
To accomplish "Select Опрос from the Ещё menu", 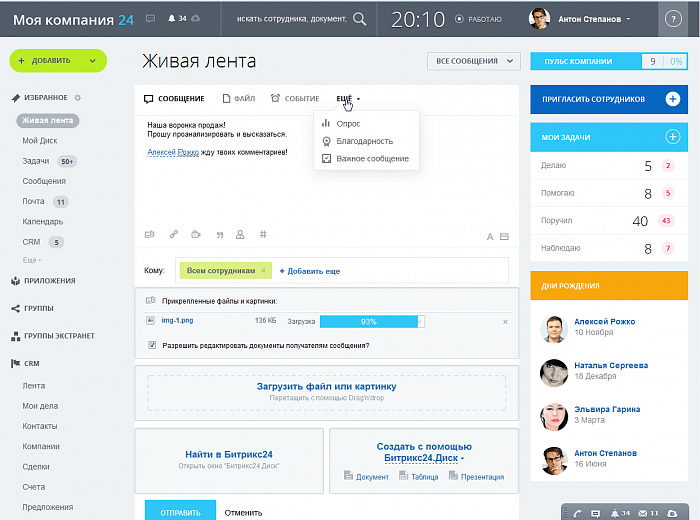I will tap(348, 123).
